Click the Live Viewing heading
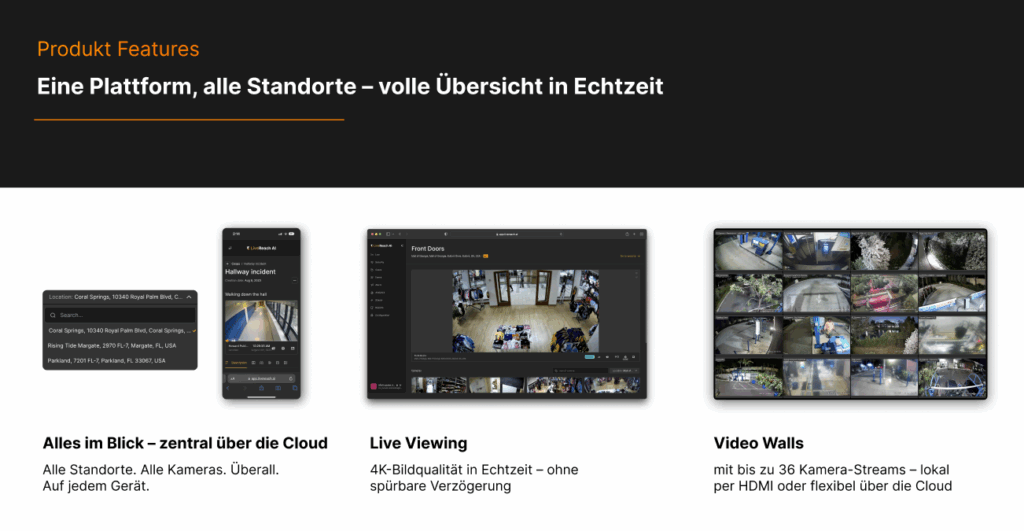Screen dimensions: 1024x531 pos(419,443)
